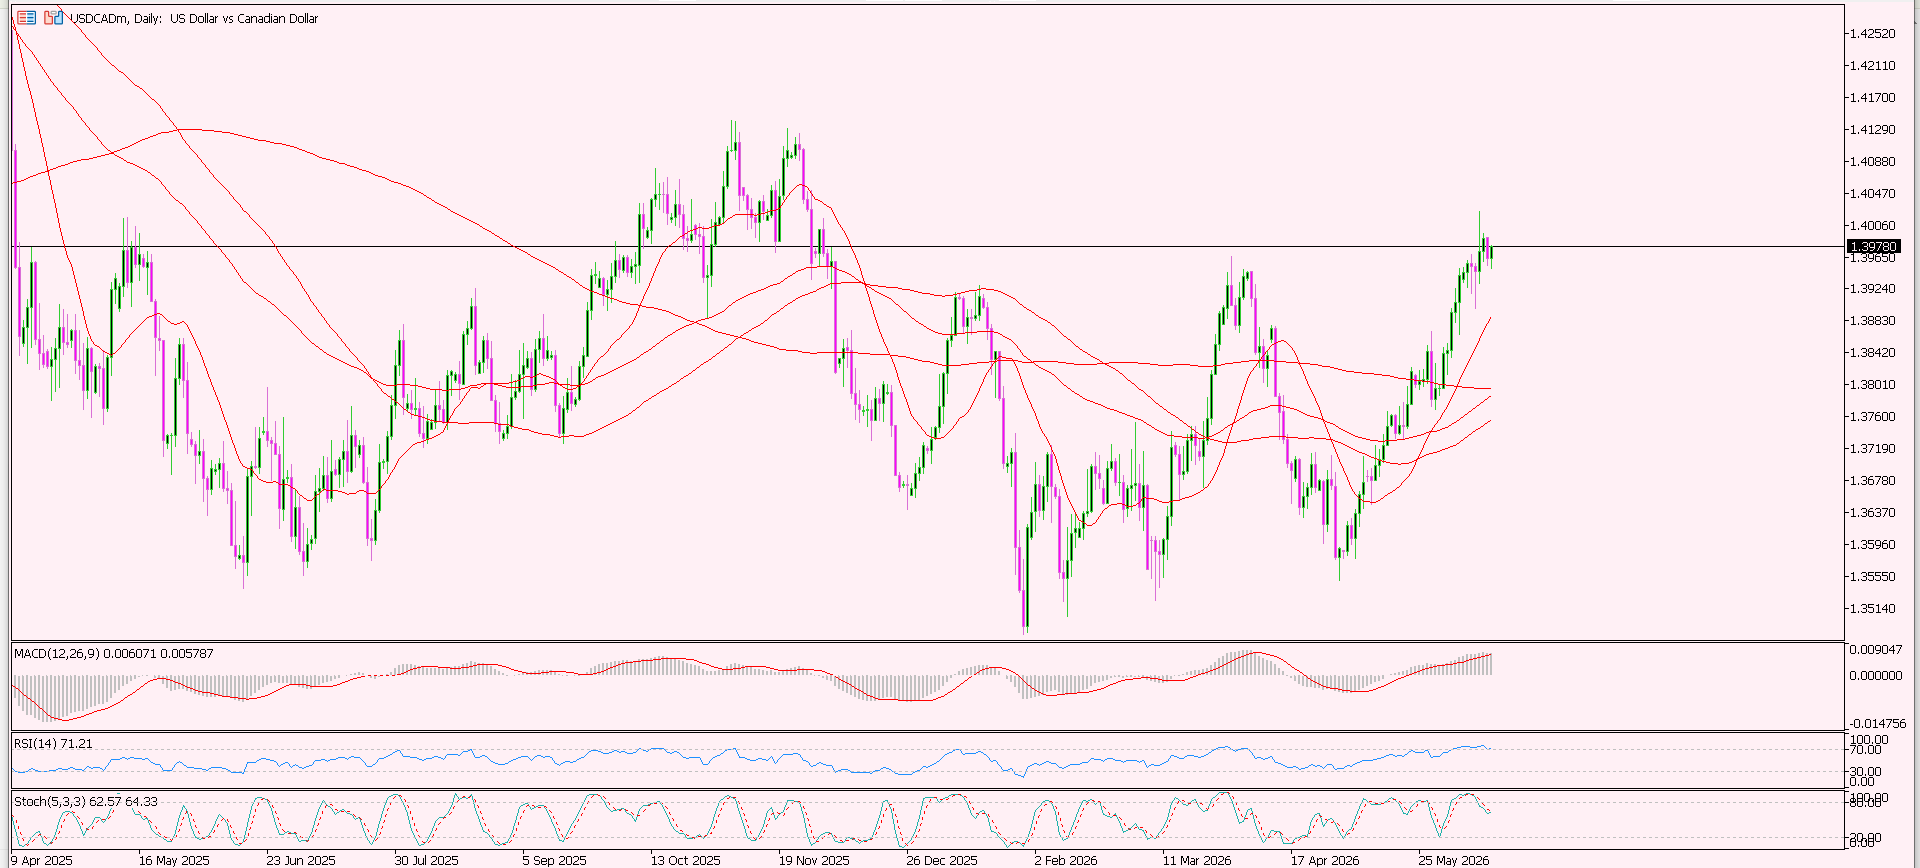1920x868 pixels.
Task: Click the Stoch(5,3,3) indicator label
Action: tap(86, 802)
